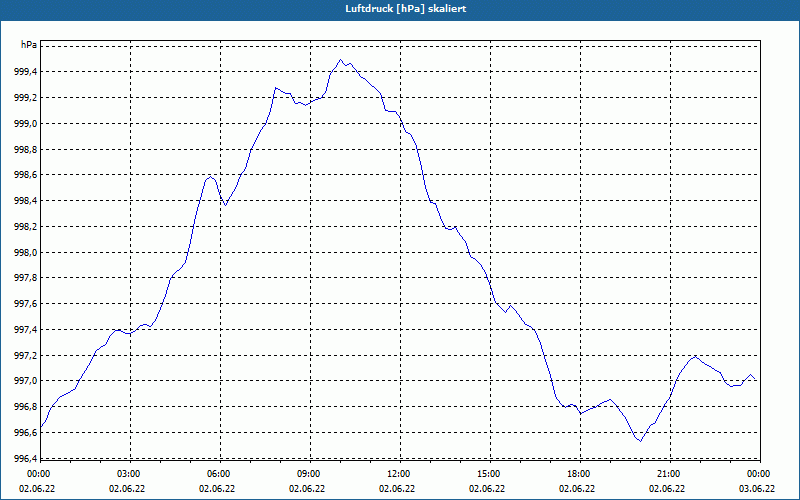Viewport: 800px width, 500px height.
Task: Click the 15:00 time axis label
Action: (490, 474)
